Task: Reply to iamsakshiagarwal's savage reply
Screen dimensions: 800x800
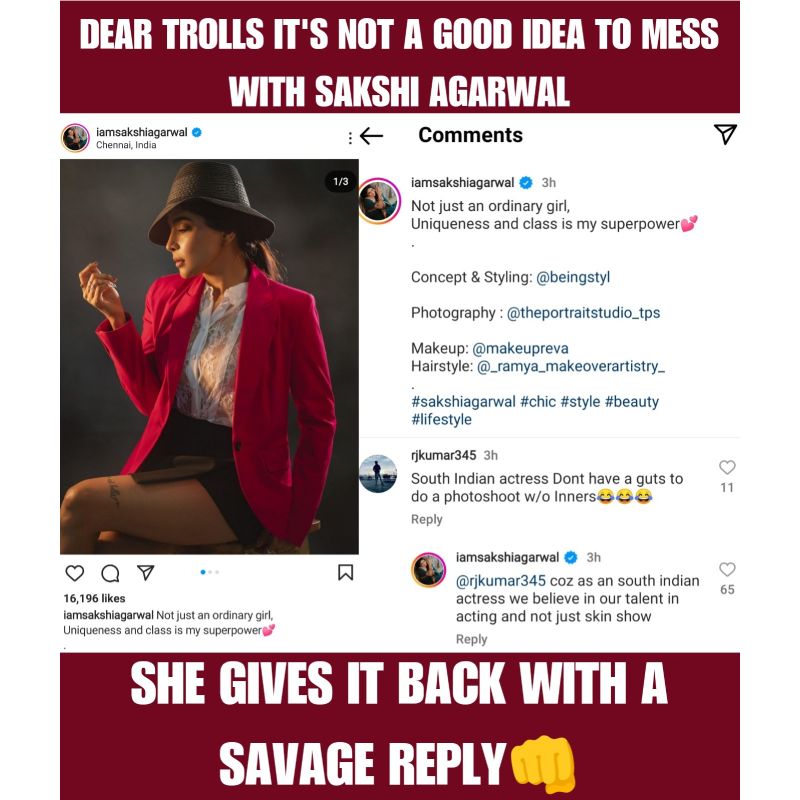Action: [471, 639]
